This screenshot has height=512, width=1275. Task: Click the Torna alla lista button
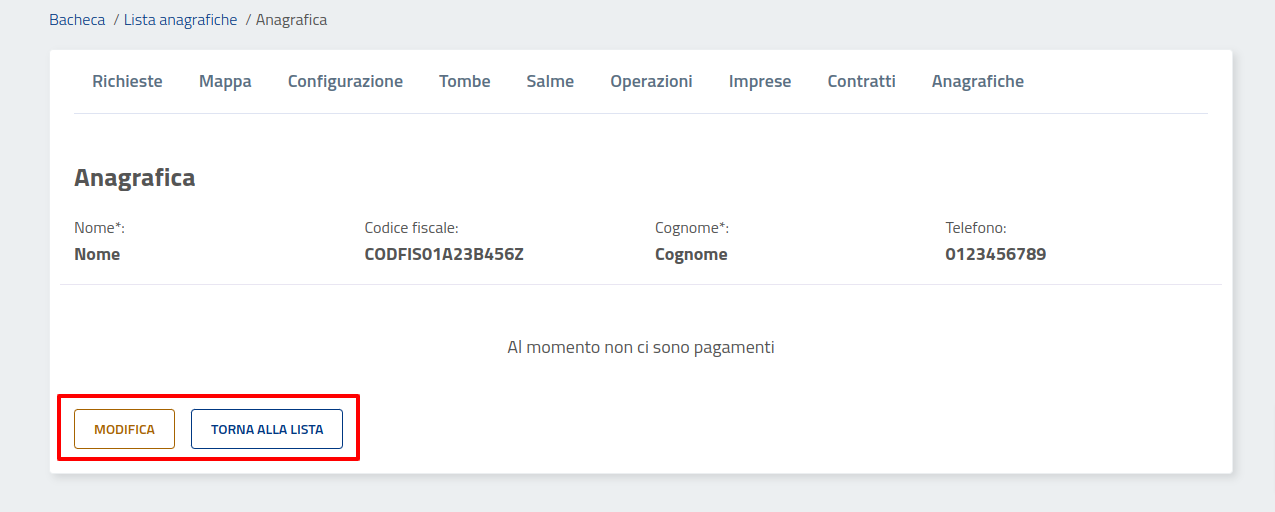(267, 429)
